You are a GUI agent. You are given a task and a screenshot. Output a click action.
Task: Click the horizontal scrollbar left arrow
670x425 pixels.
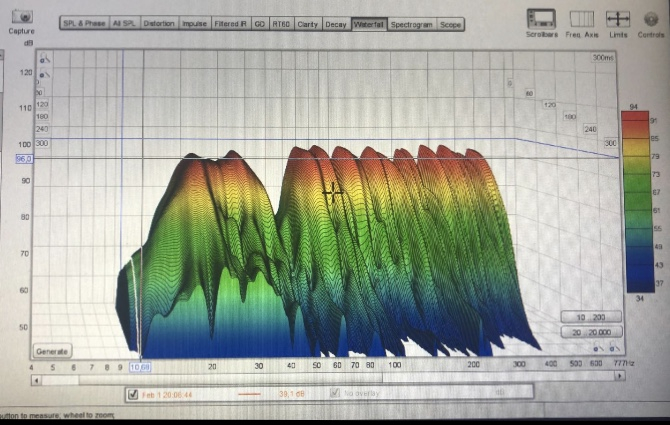coord(37,380)
